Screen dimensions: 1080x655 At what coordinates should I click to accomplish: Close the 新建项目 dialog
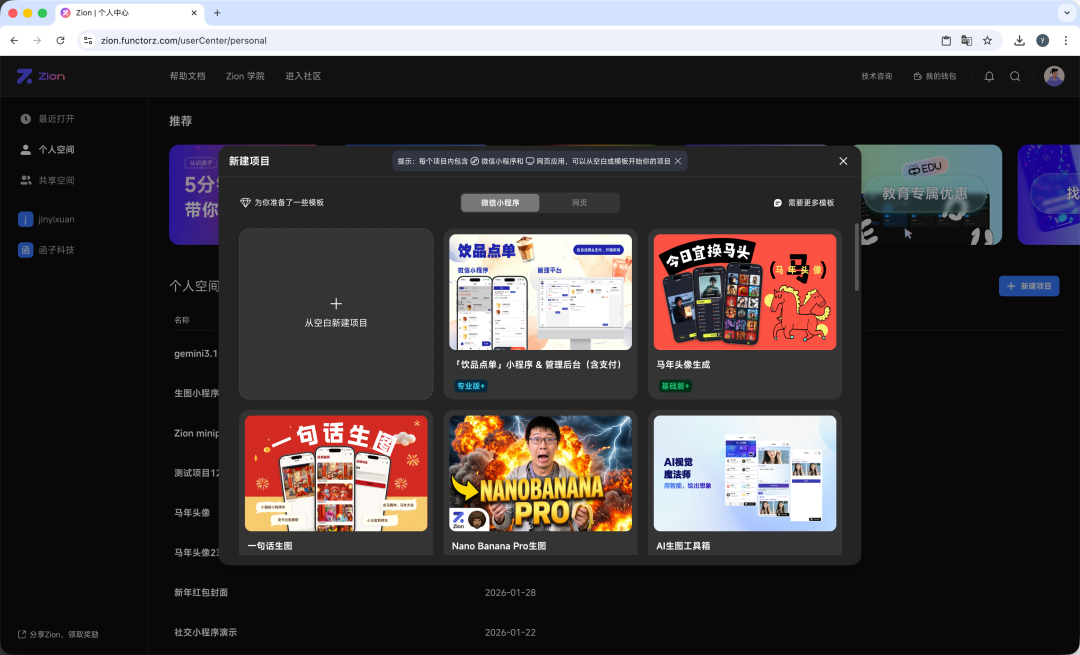[x=843, y=161]
